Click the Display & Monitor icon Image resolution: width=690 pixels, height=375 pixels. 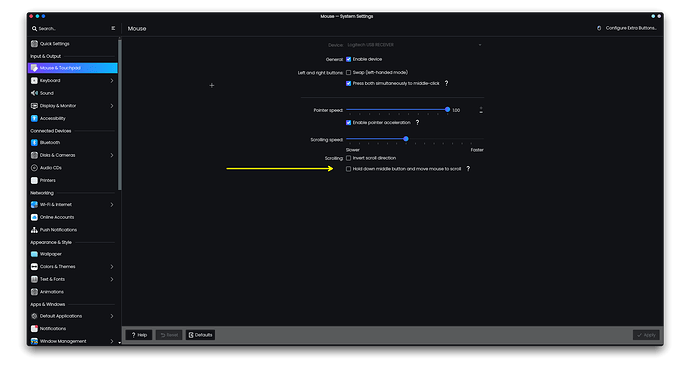[34, 106]
